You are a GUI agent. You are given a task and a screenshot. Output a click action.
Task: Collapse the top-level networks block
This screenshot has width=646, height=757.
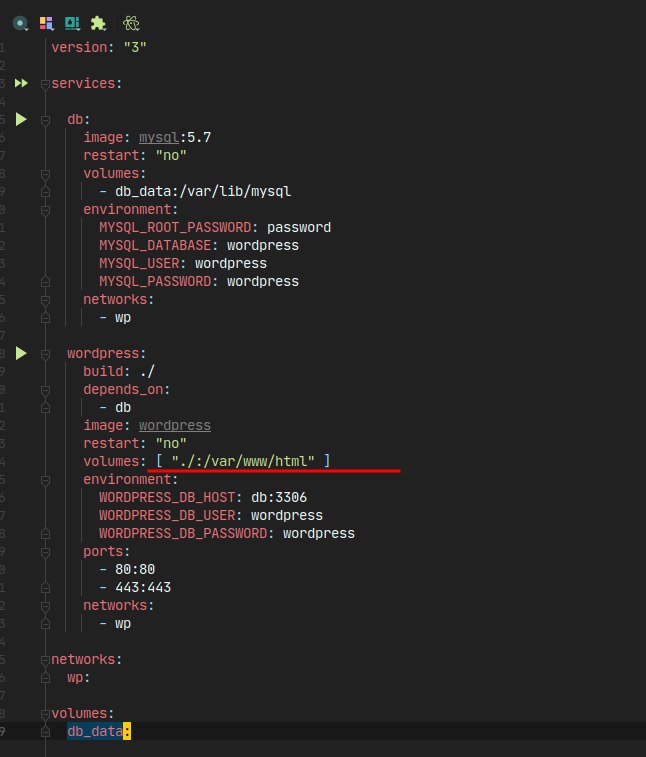tap(45, 660)
